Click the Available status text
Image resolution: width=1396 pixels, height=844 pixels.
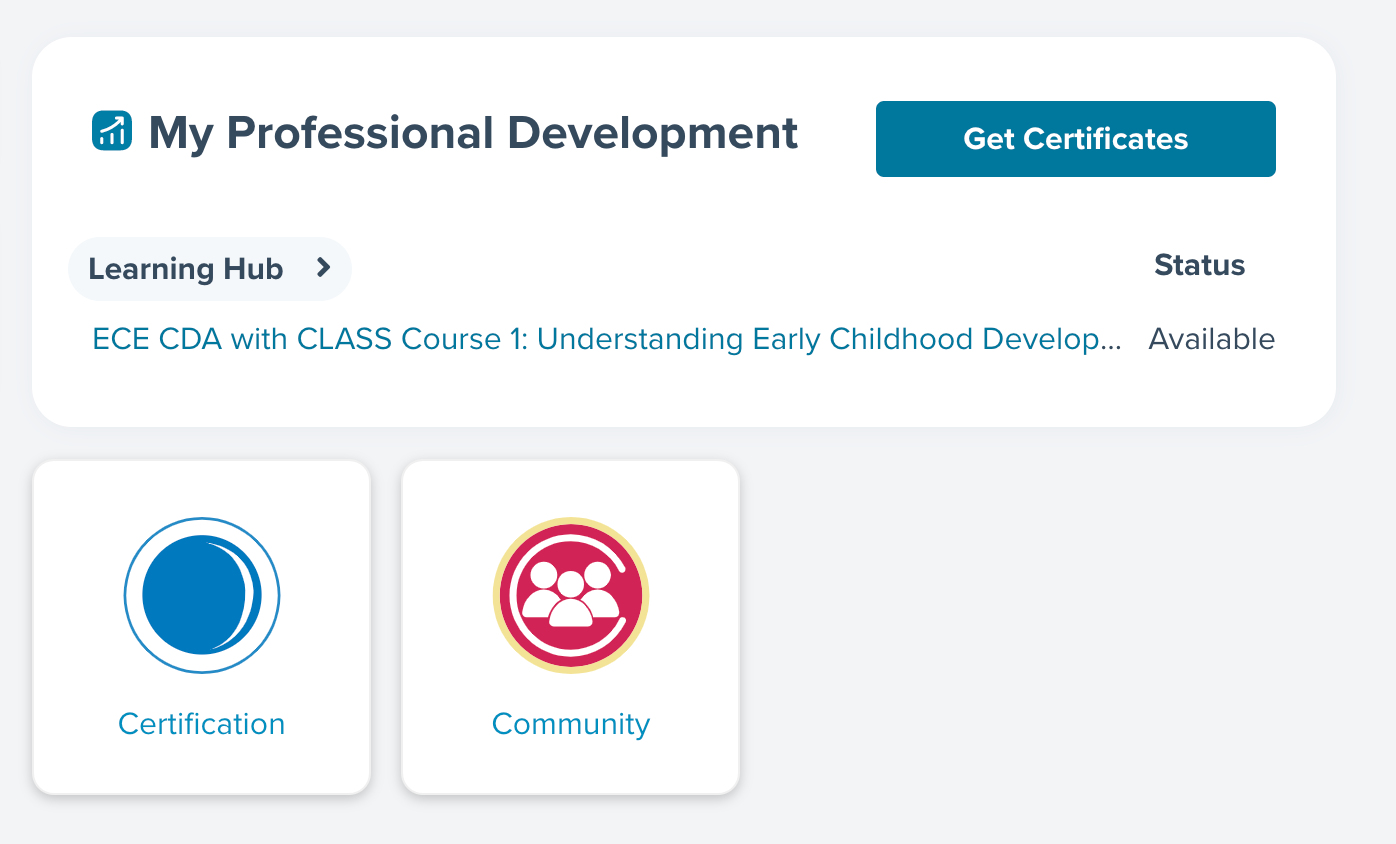click(1211, 339)
